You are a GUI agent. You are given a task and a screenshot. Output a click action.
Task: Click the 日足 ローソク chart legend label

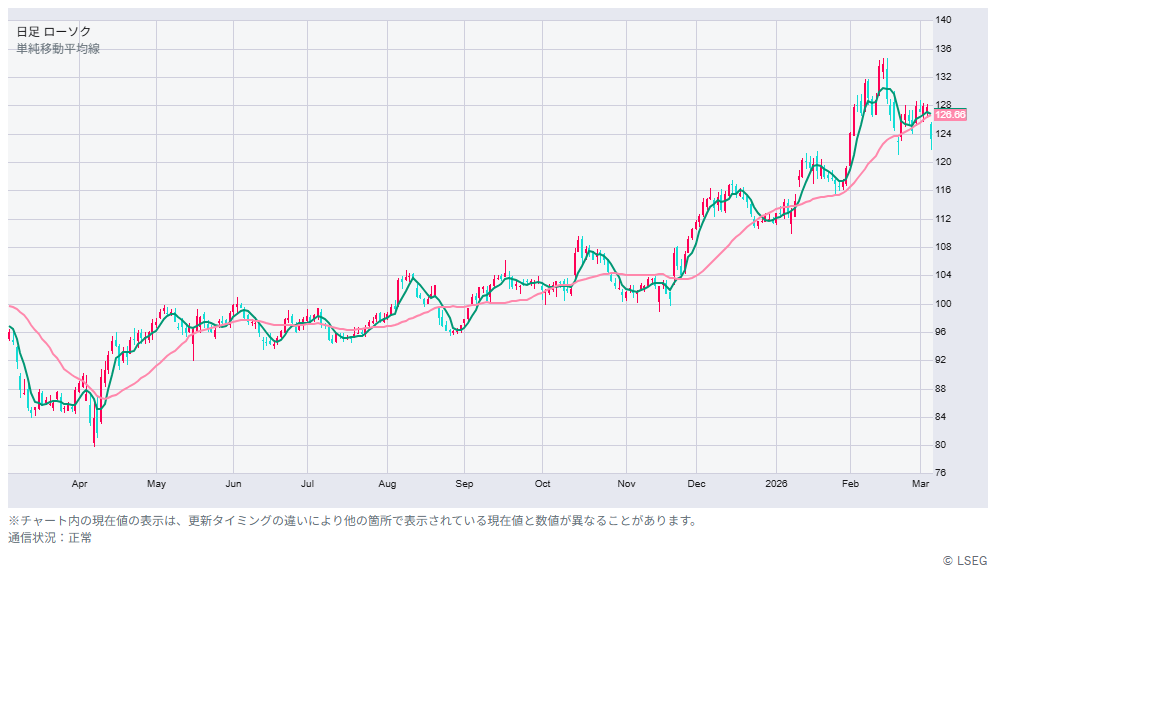[53, 32]
